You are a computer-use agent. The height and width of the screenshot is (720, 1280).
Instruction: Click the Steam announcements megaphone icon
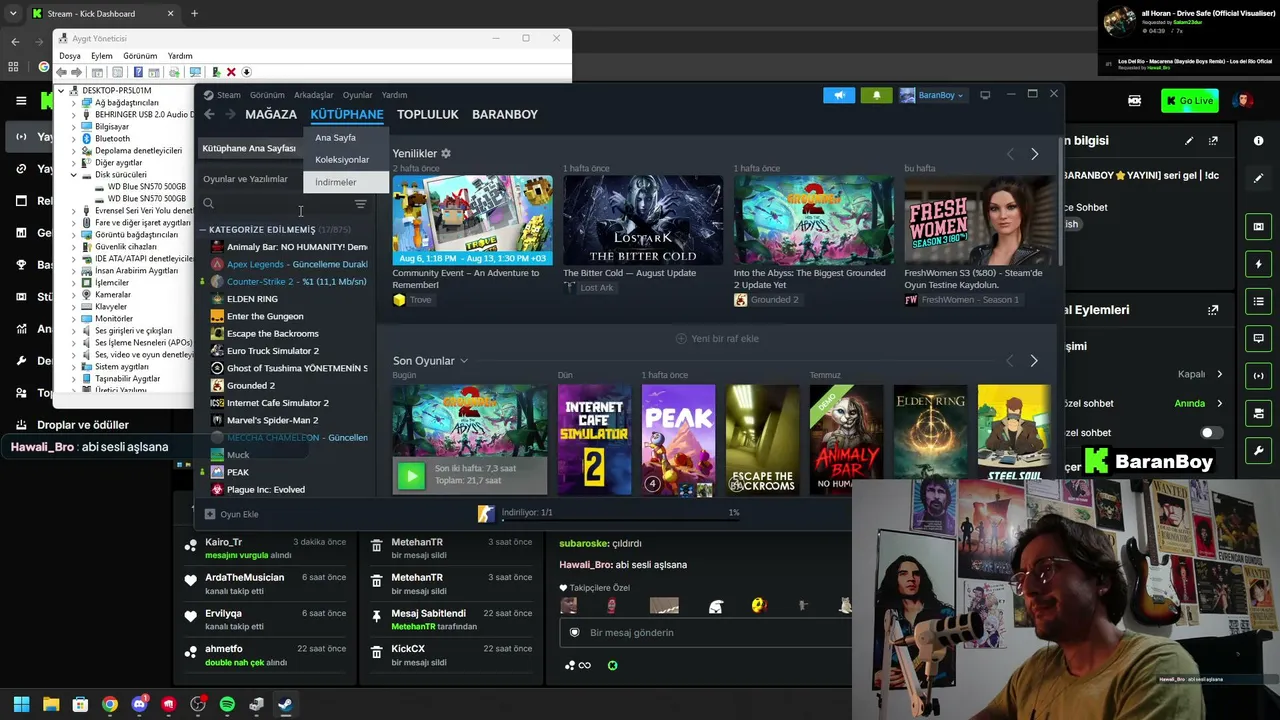[839, 95]
